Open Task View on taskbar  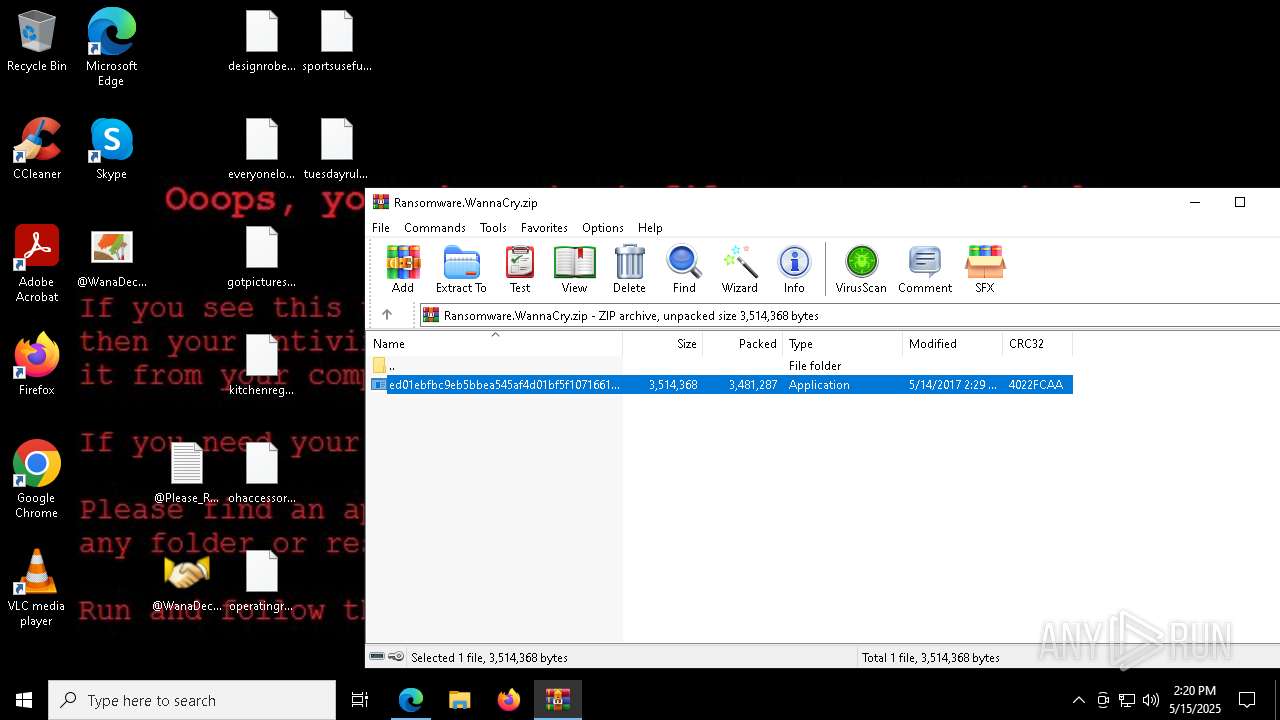(360, 700)
